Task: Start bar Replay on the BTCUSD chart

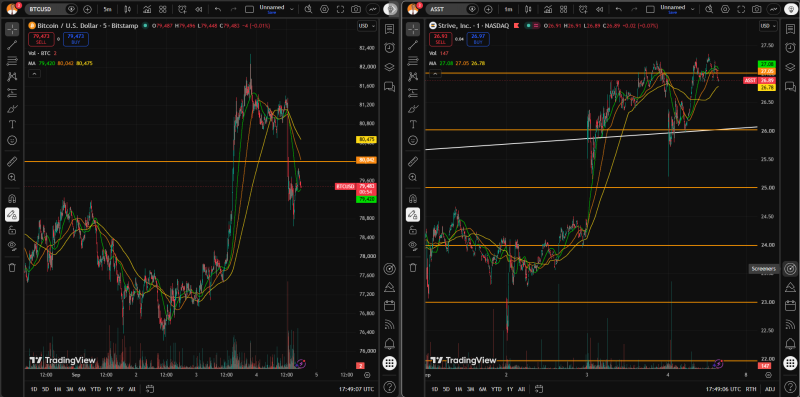Action: pos(198,9)
